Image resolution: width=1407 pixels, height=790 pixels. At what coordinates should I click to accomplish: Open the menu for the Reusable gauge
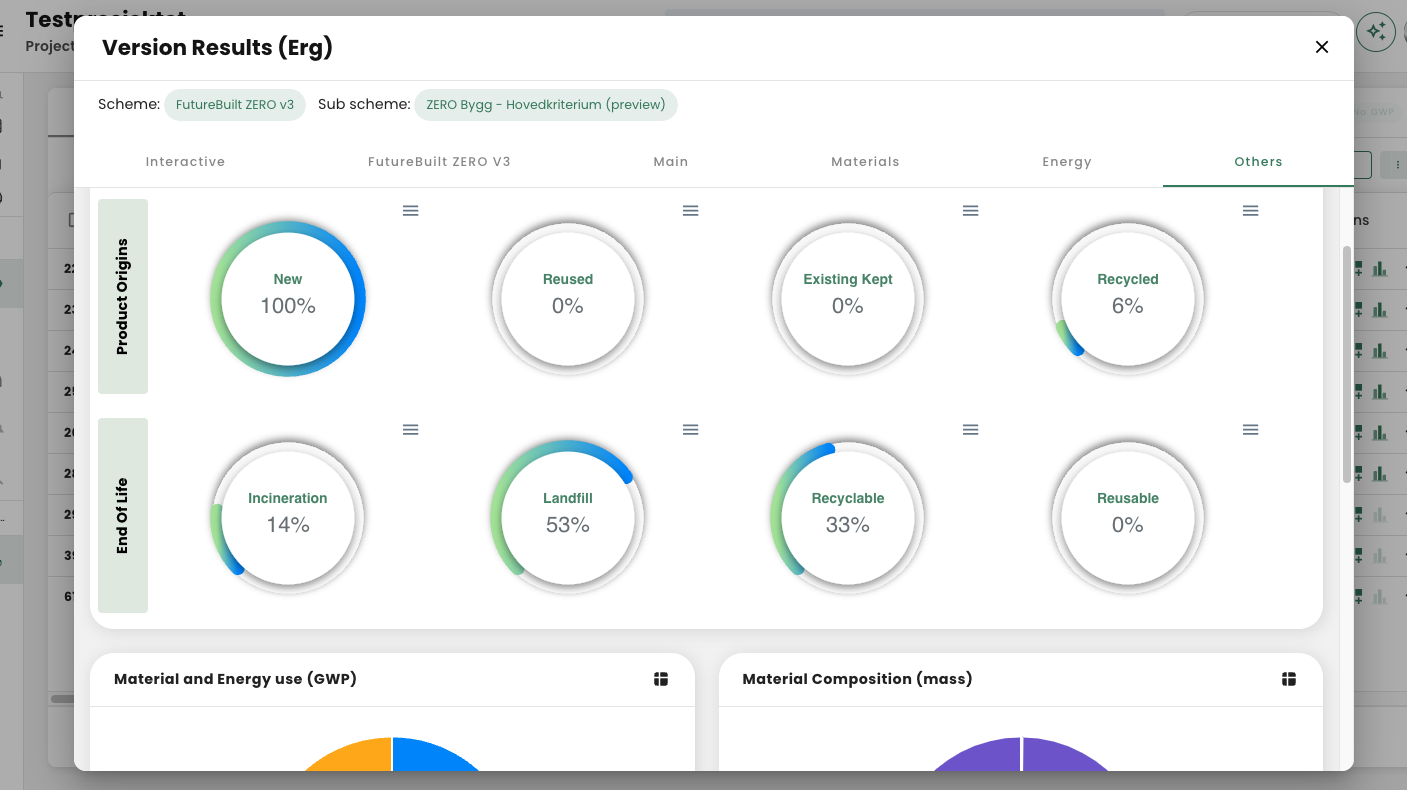pyautogui.click(x=1251, y=429)
